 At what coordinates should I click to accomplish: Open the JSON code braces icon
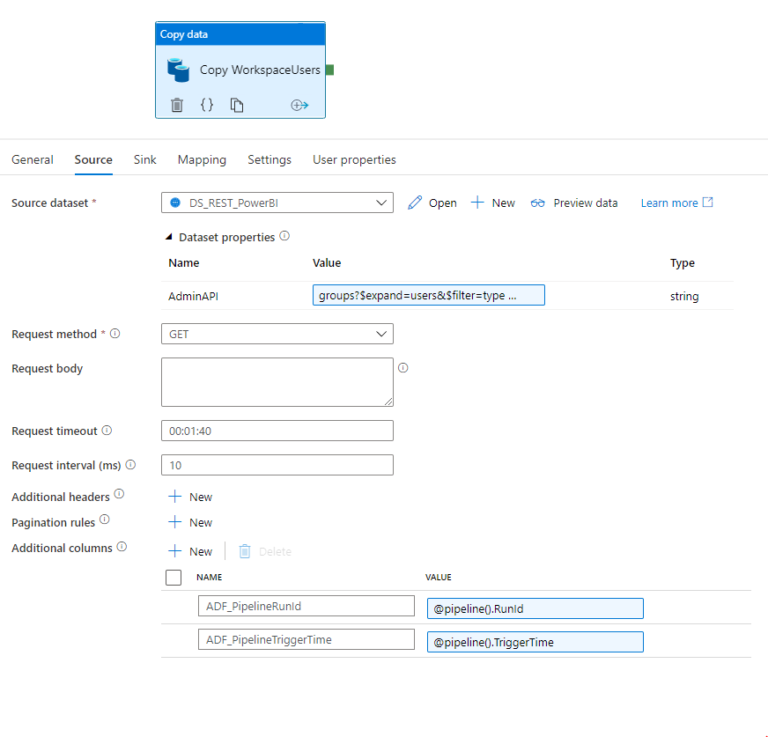coord(207,105)
